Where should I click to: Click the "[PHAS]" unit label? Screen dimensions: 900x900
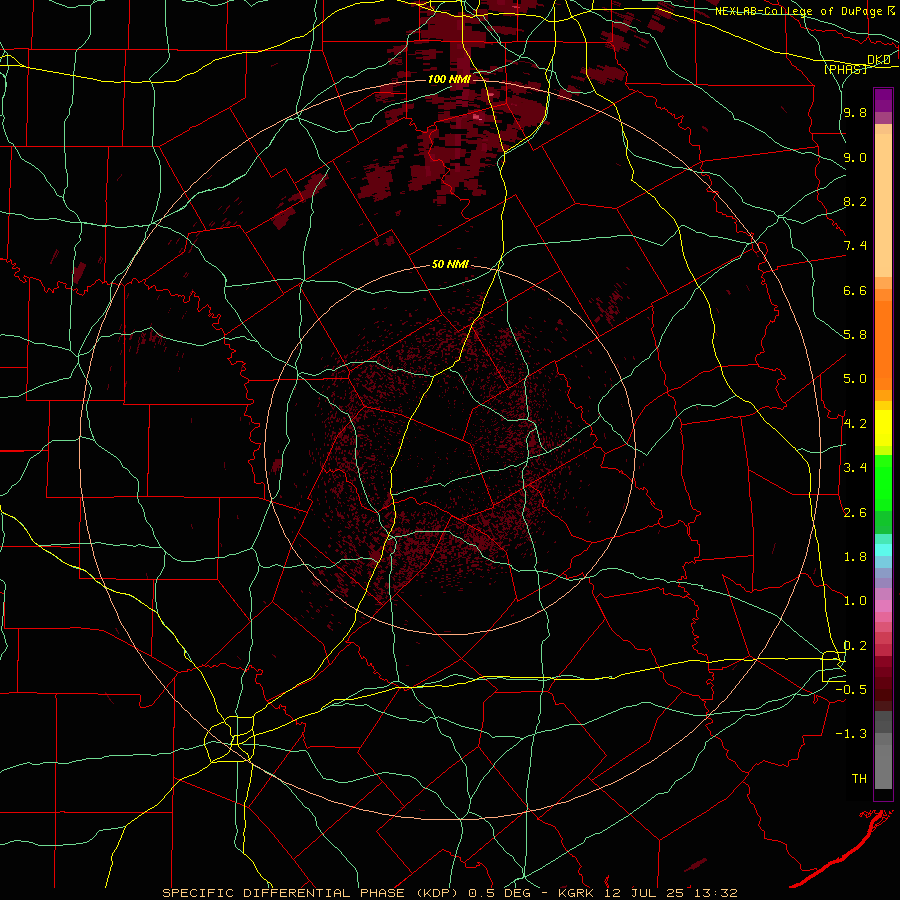[x=845, y=70]
